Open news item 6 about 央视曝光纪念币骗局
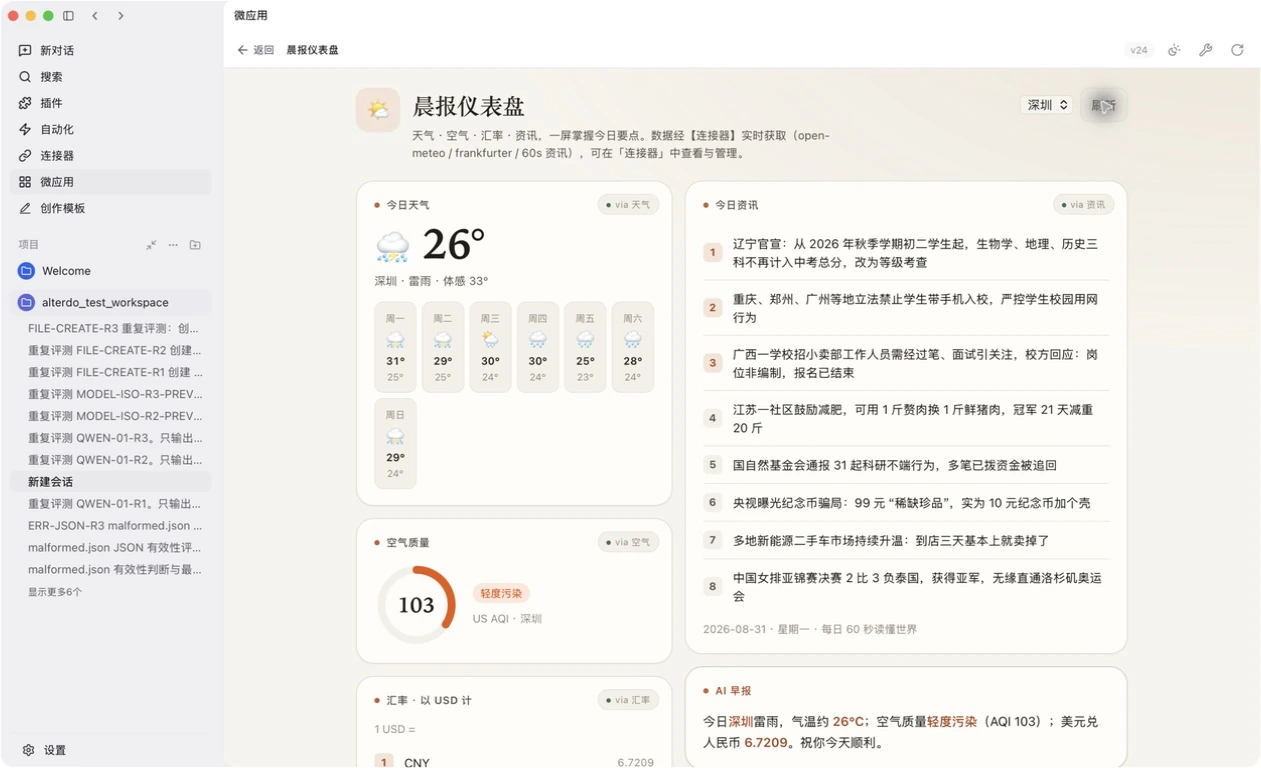The width and height of the screenshot is (1261, 768). pyautogui.click(x=906, y=503)
